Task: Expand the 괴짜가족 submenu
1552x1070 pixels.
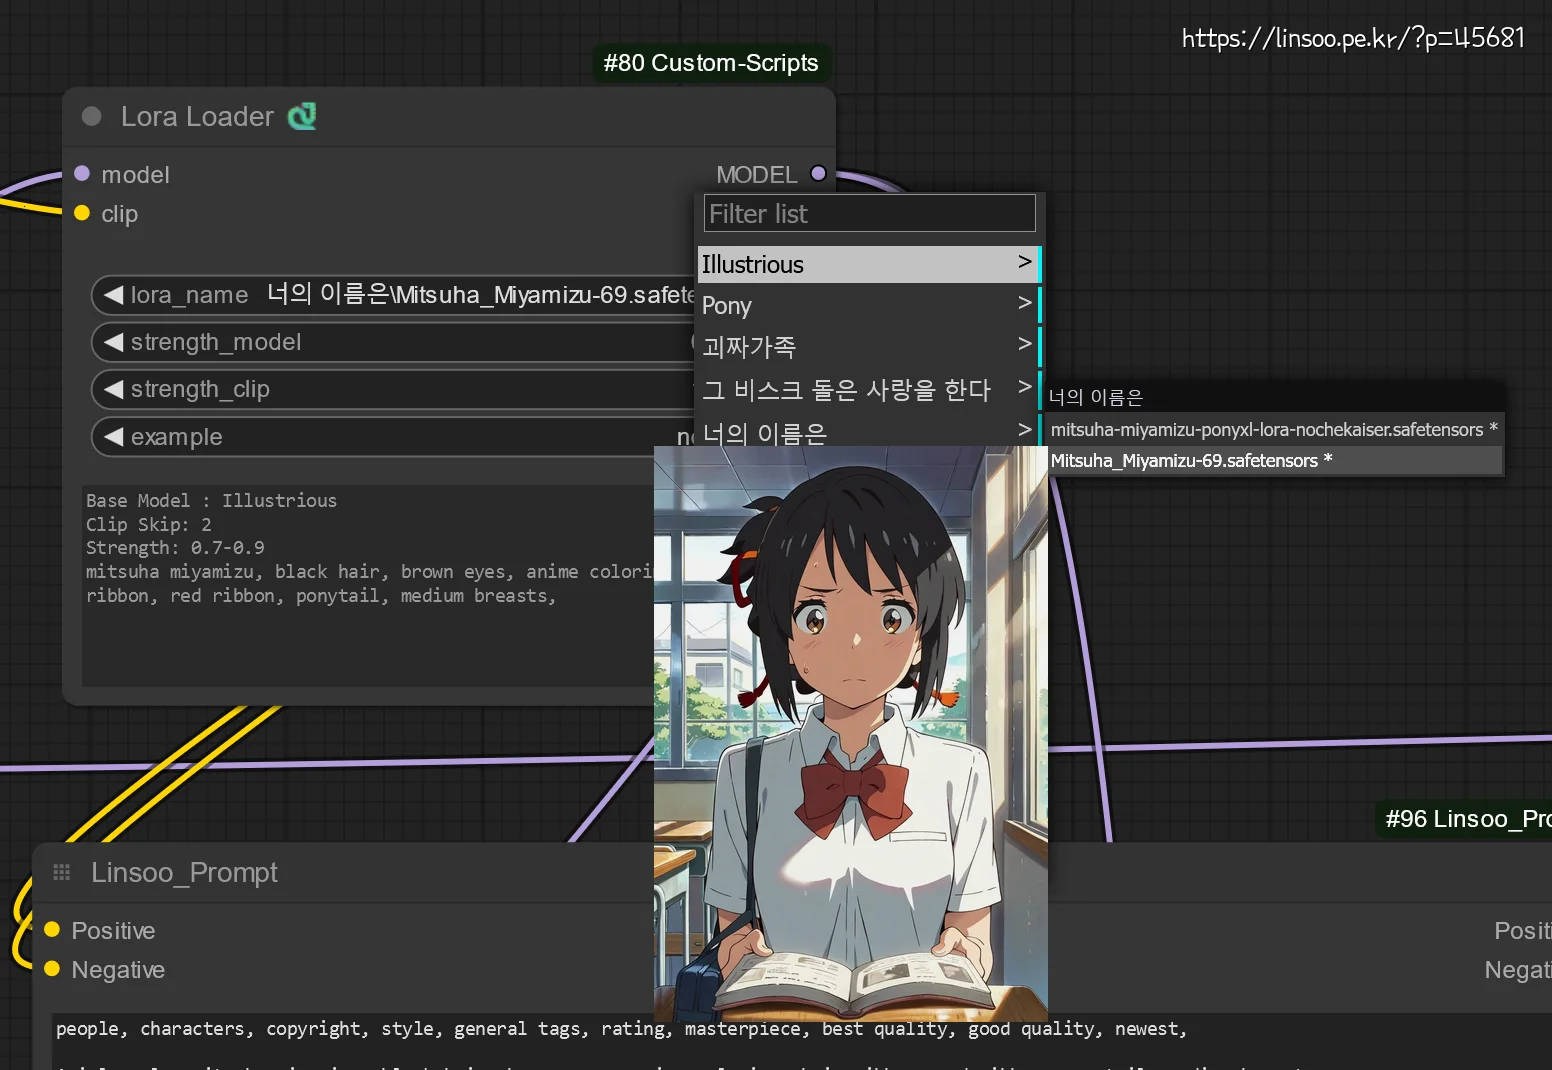Action: point(868,346)
